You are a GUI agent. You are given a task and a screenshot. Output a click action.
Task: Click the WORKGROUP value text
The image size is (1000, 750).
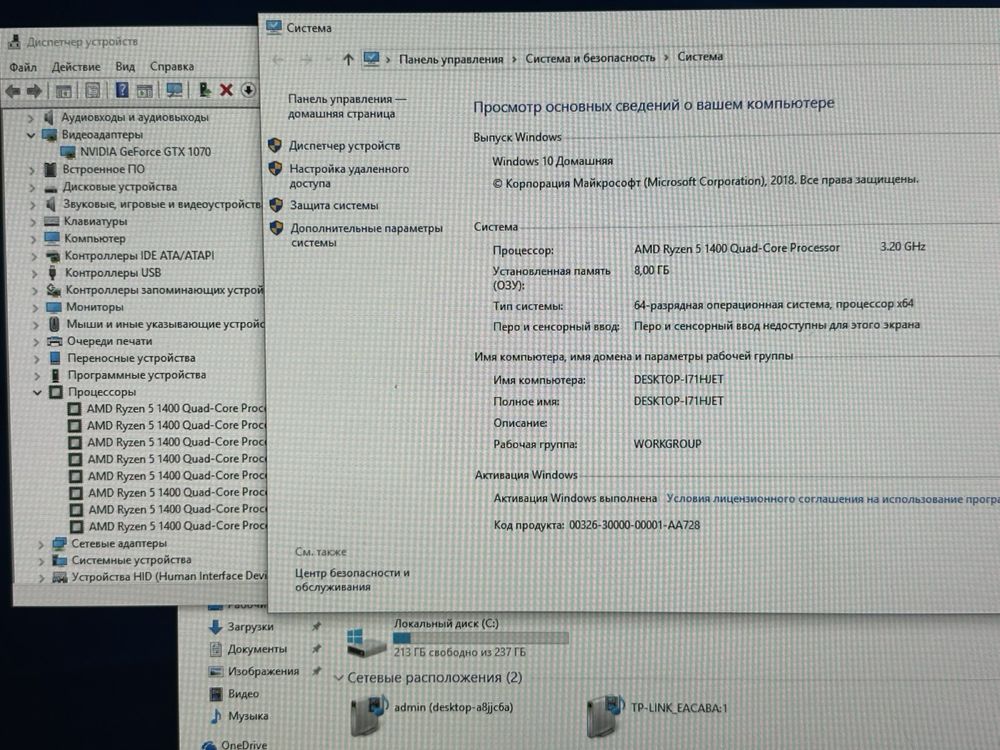[x=667, y=444]
